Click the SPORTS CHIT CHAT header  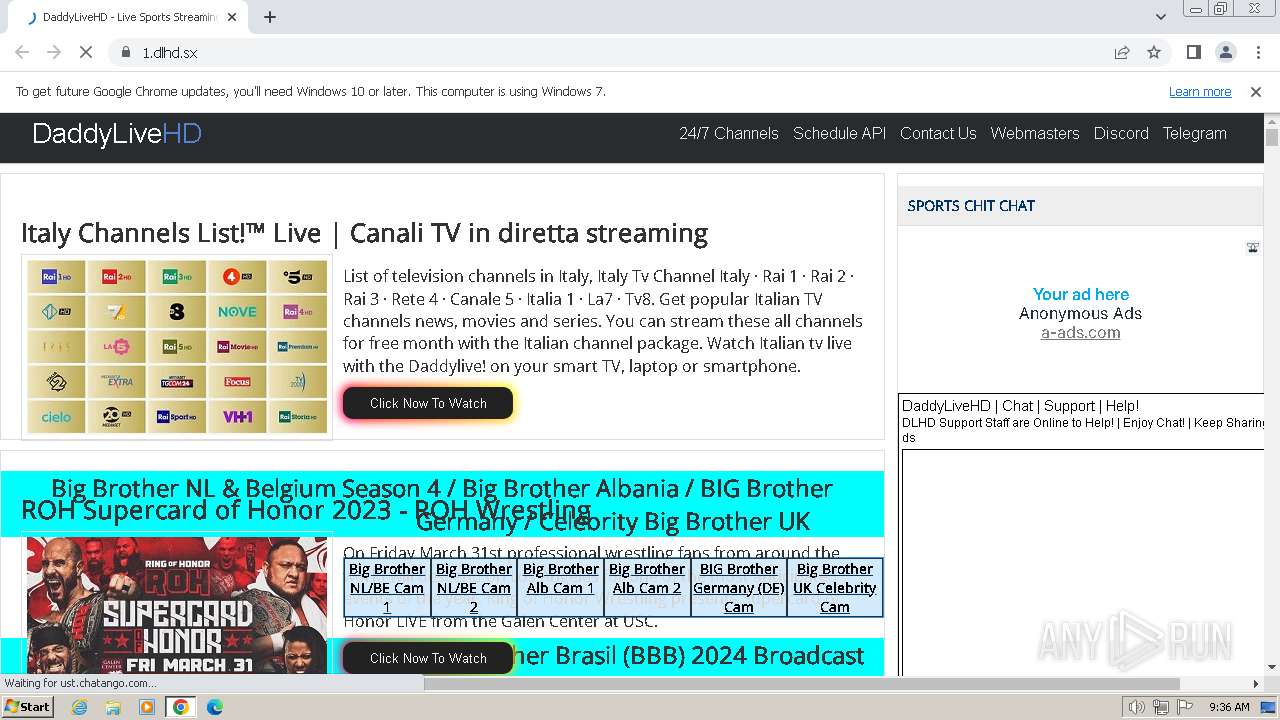point(971,206)
